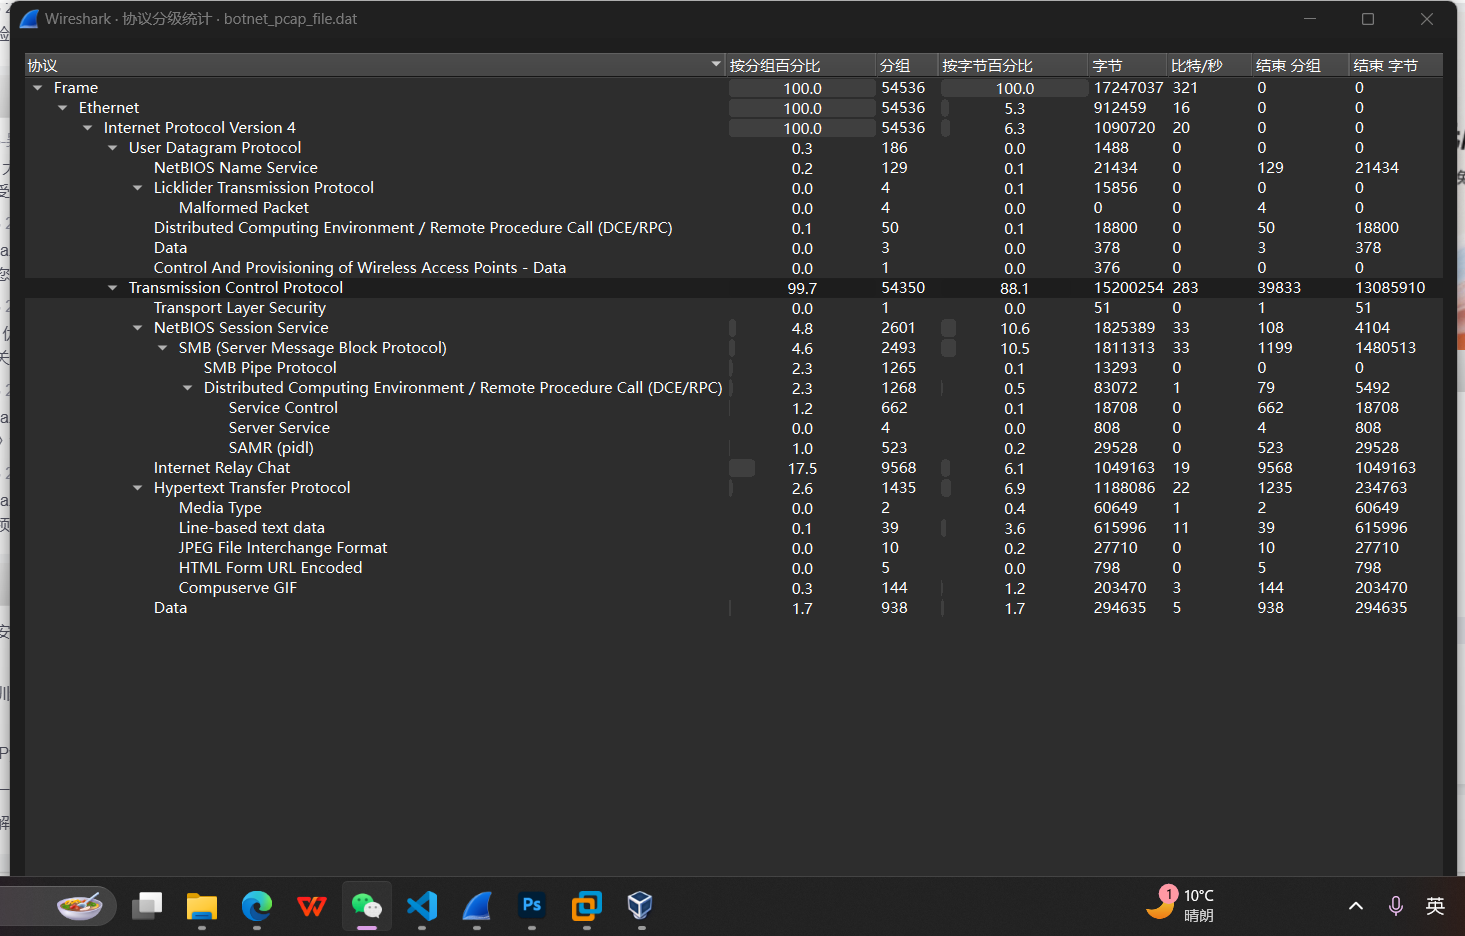Viewport: 1465px width, 936px height.
Task: Select Internet Relay Chat row
Action: pos(734,468)
